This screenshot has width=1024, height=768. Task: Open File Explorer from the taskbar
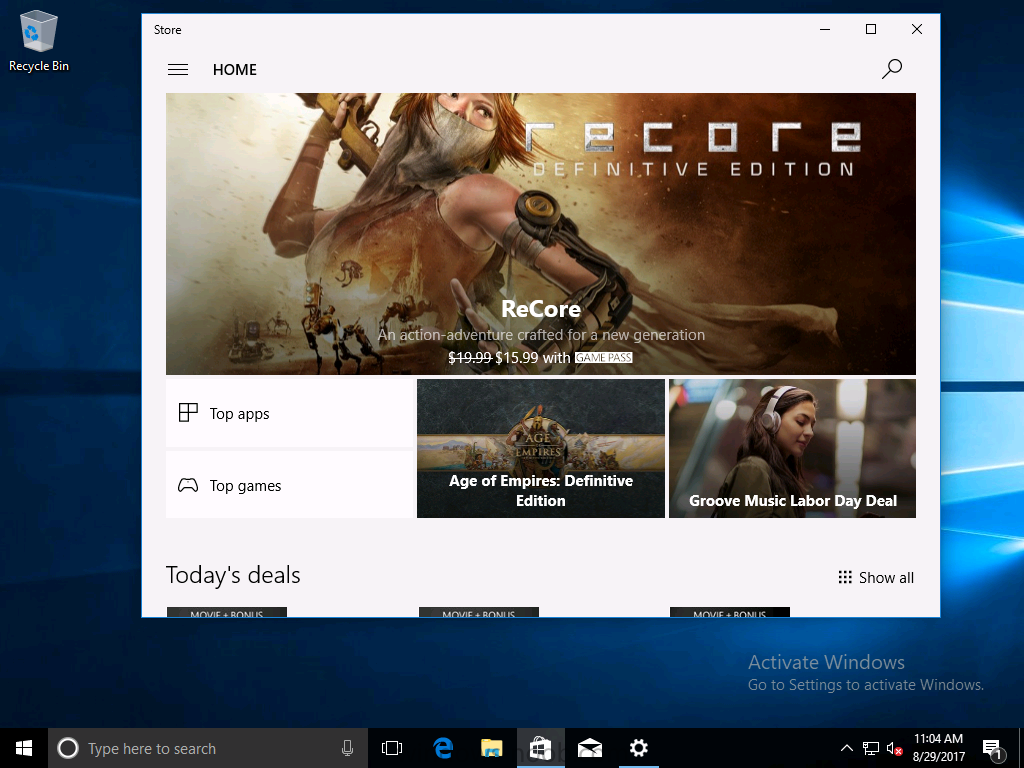pyautogui.click(x=492, y=748)
